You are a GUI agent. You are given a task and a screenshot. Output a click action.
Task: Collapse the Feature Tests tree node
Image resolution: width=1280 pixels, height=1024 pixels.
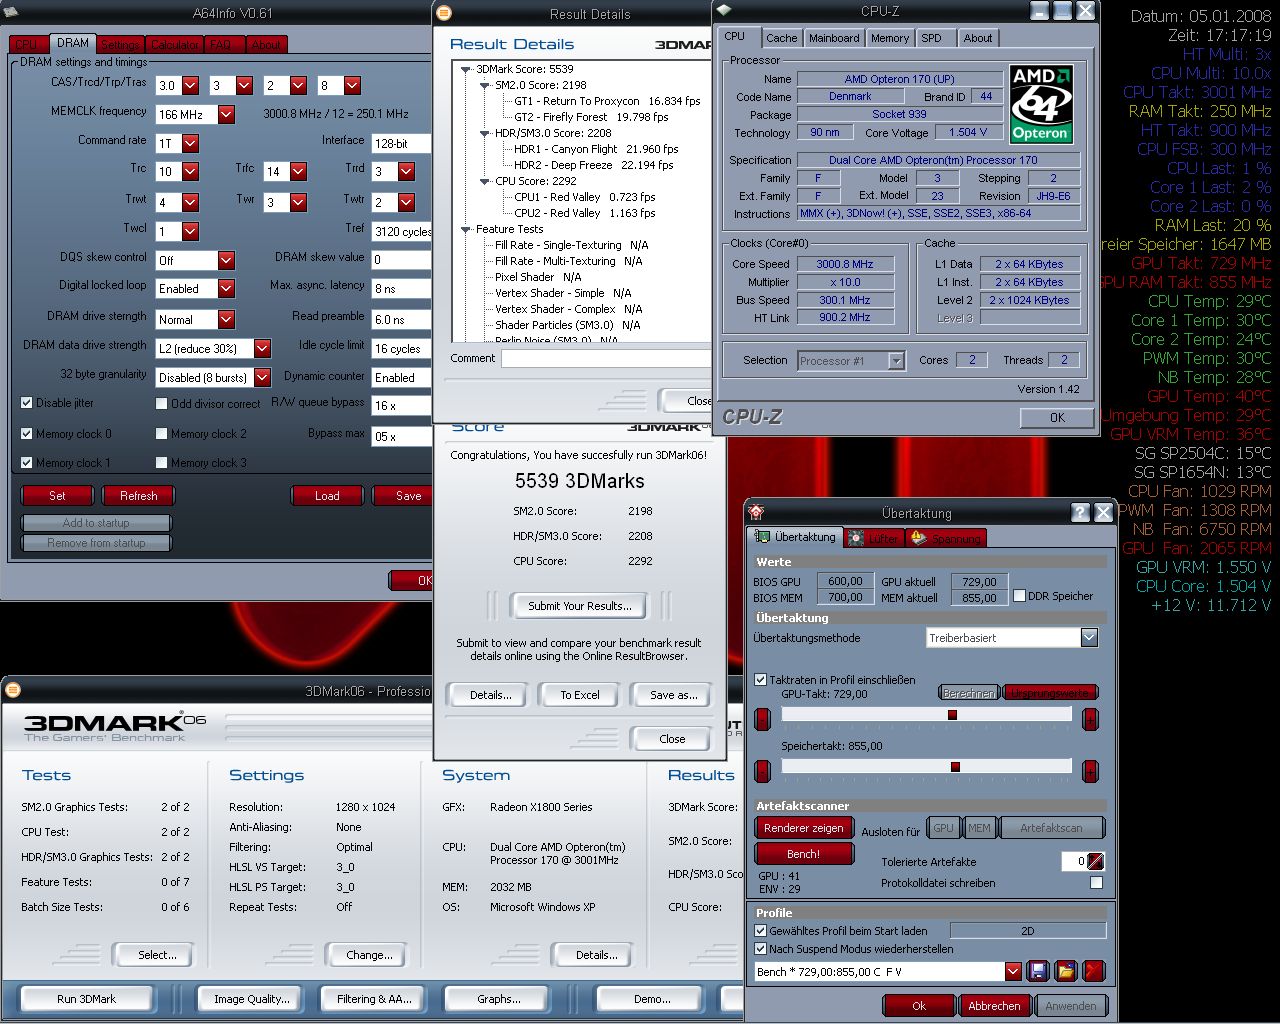pyautogui.click(x=466, y=229)
